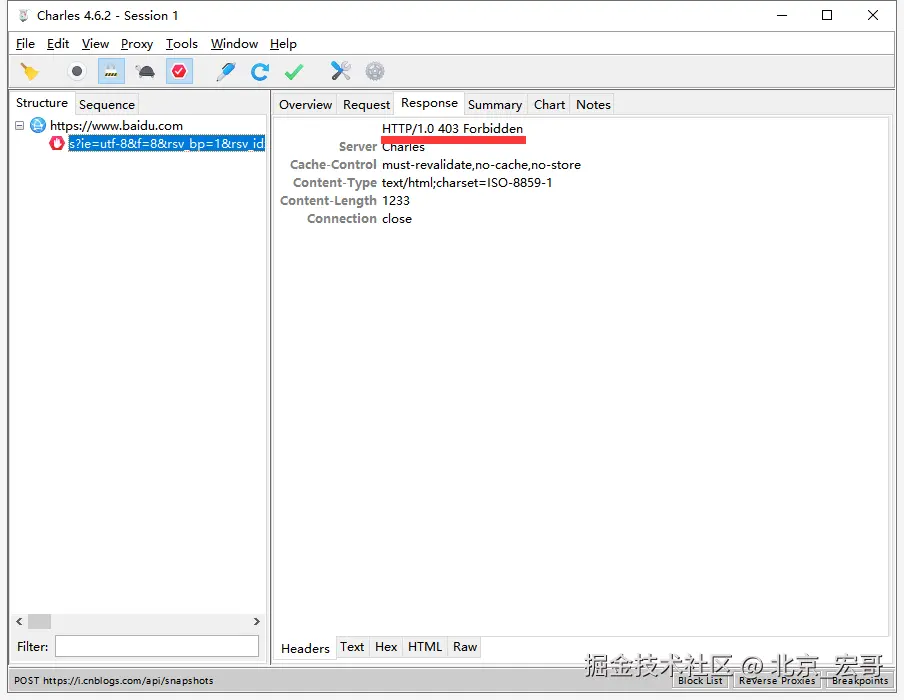Switch to the Sequence tab
This screenshot has width=904, height=700.
[107, 104]
